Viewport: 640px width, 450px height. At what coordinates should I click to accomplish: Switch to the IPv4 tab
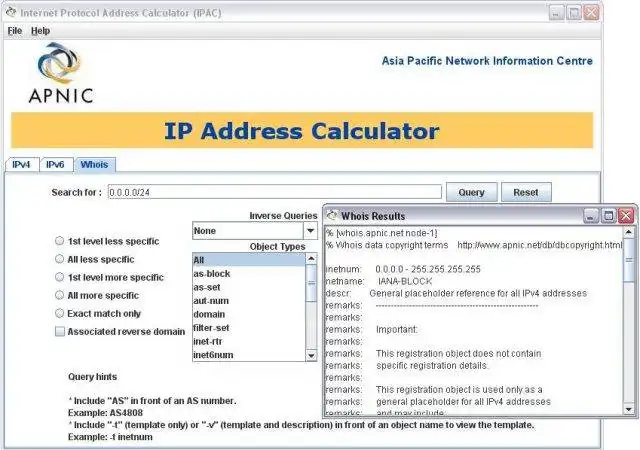[21, 165]
